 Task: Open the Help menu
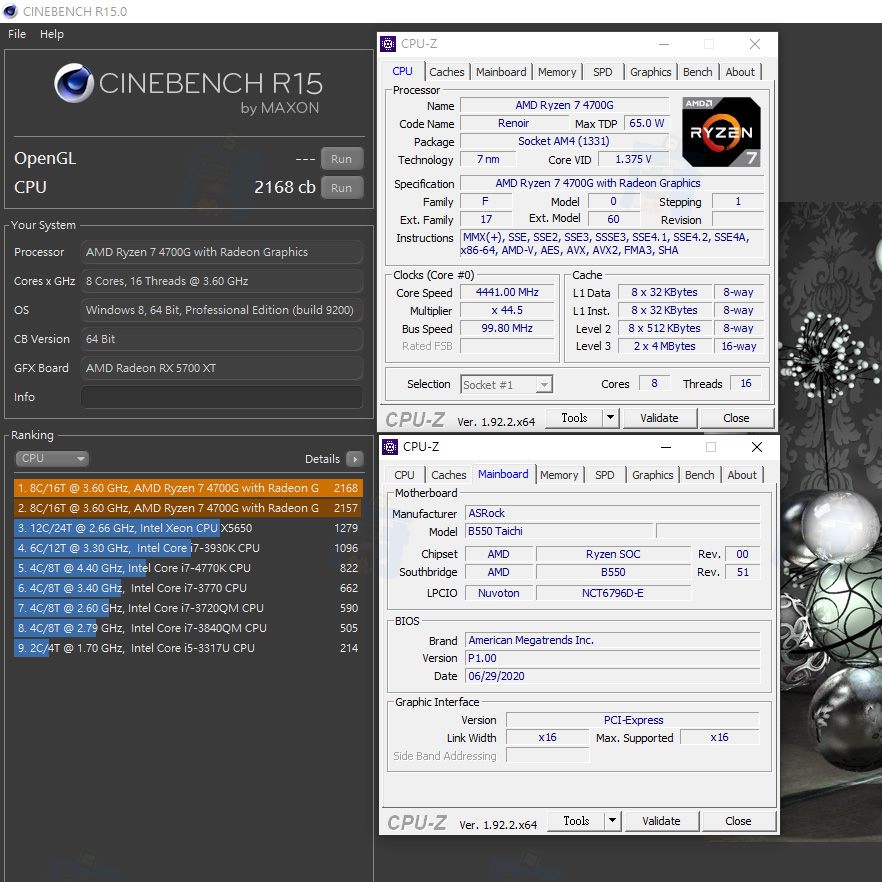pyautogui.click(x=51, y=33)
